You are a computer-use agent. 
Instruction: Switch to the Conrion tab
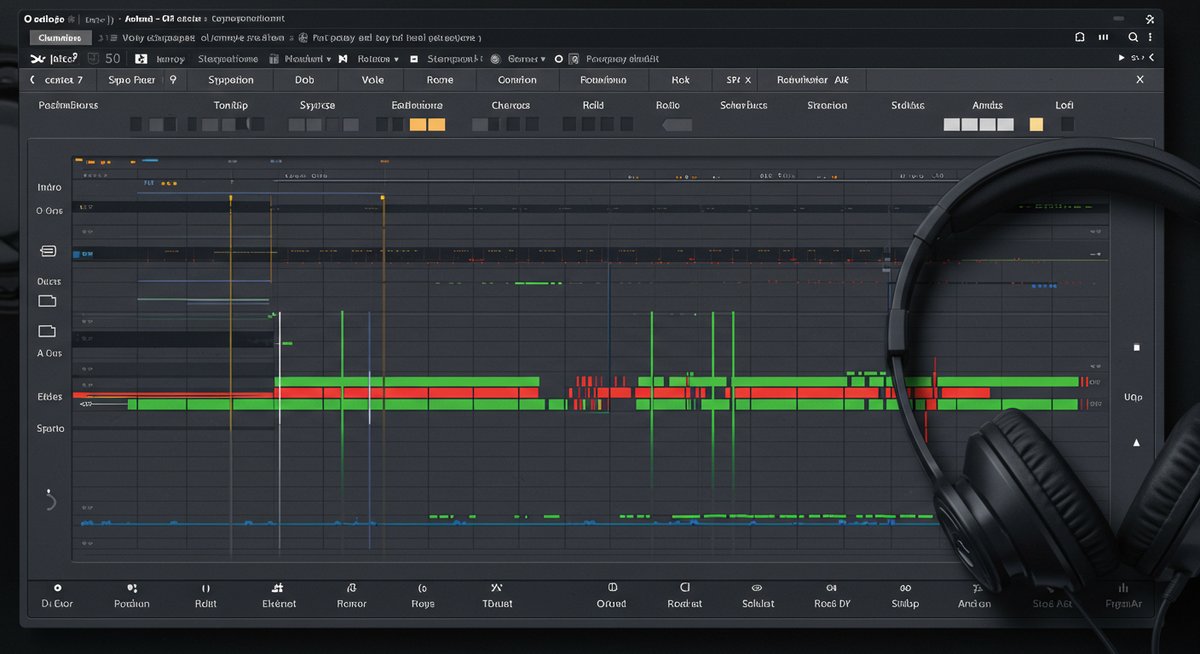tap(517, 80)
